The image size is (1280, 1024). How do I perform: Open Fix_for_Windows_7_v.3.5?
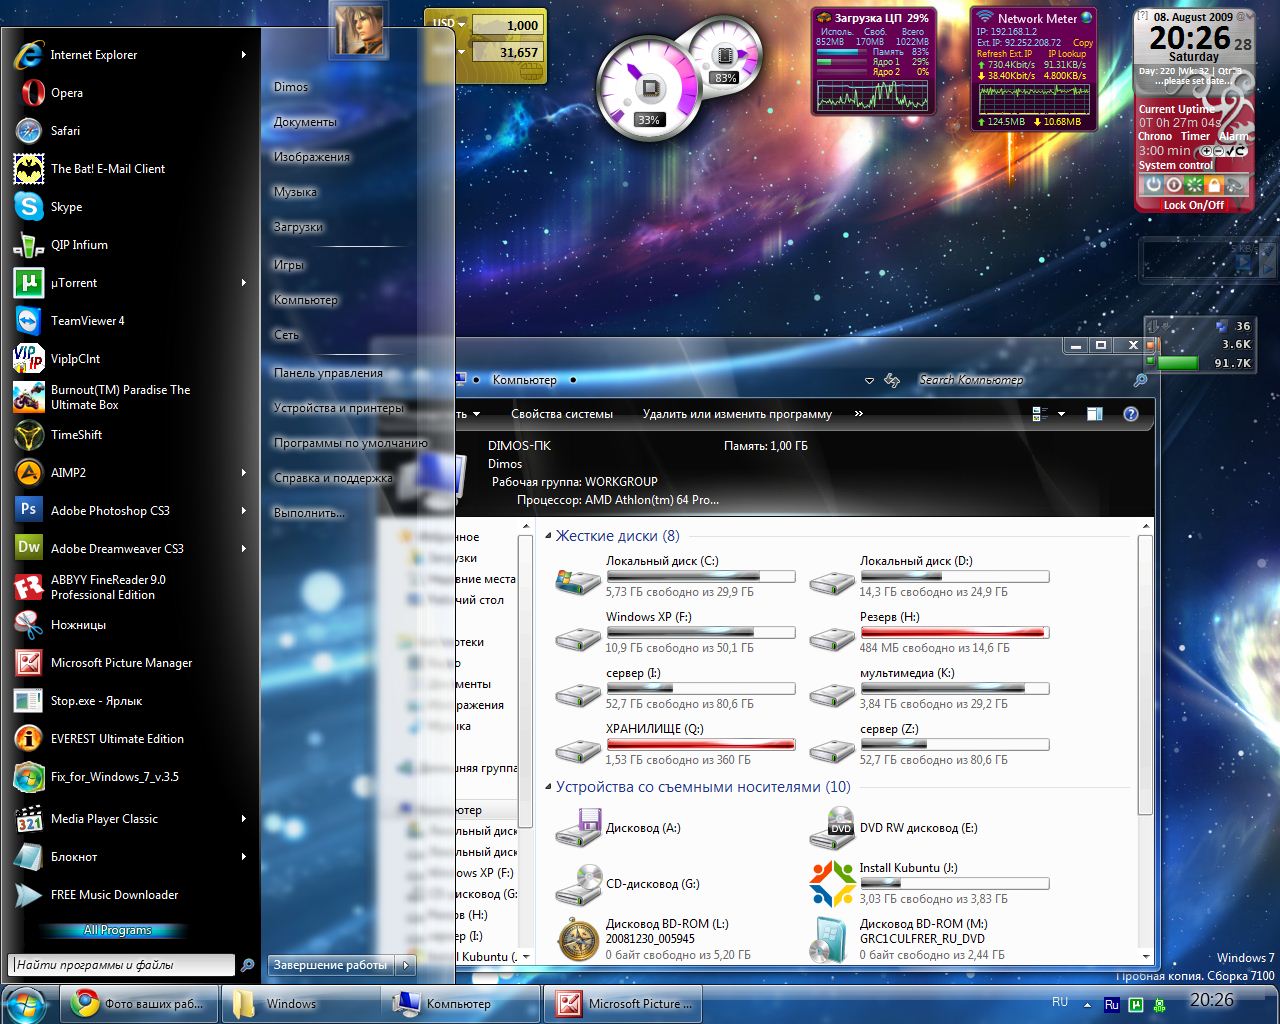130,777
